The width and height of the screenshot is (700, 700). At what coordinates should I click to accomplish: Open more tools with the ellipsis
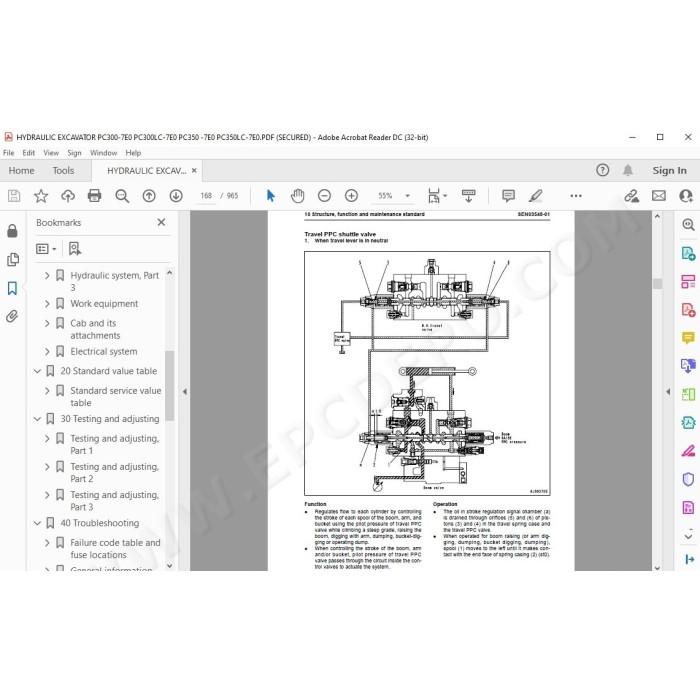pos(576,196)
